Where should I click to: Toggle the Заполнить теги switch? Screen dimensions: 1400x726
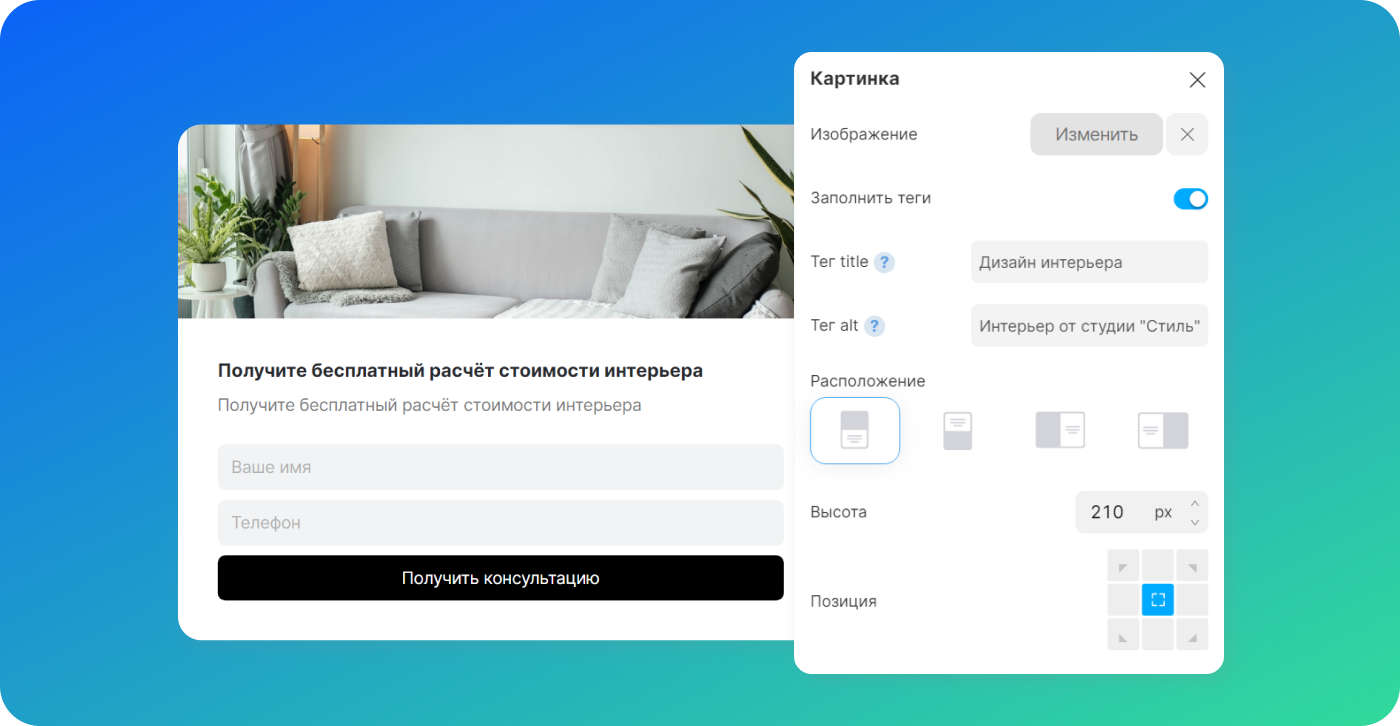pos(1190,199)
